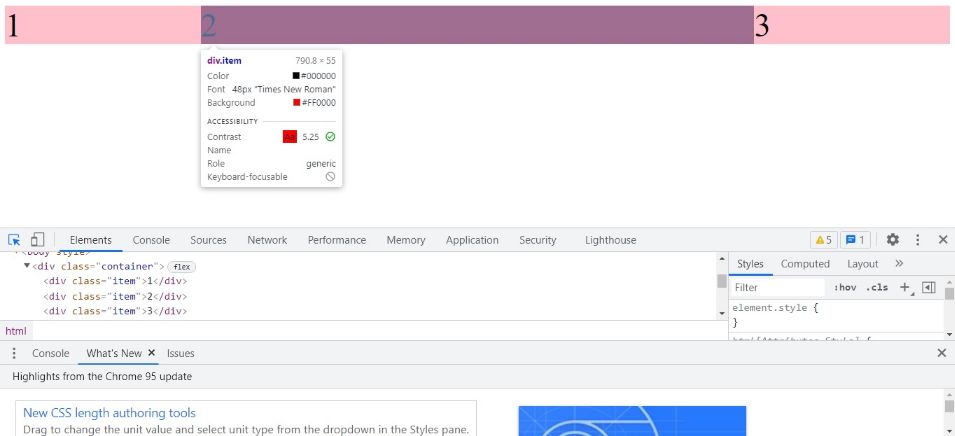Select the Styles pane tab
The width and height of the screenshot is (955, 436).
(x=750, y=264)
